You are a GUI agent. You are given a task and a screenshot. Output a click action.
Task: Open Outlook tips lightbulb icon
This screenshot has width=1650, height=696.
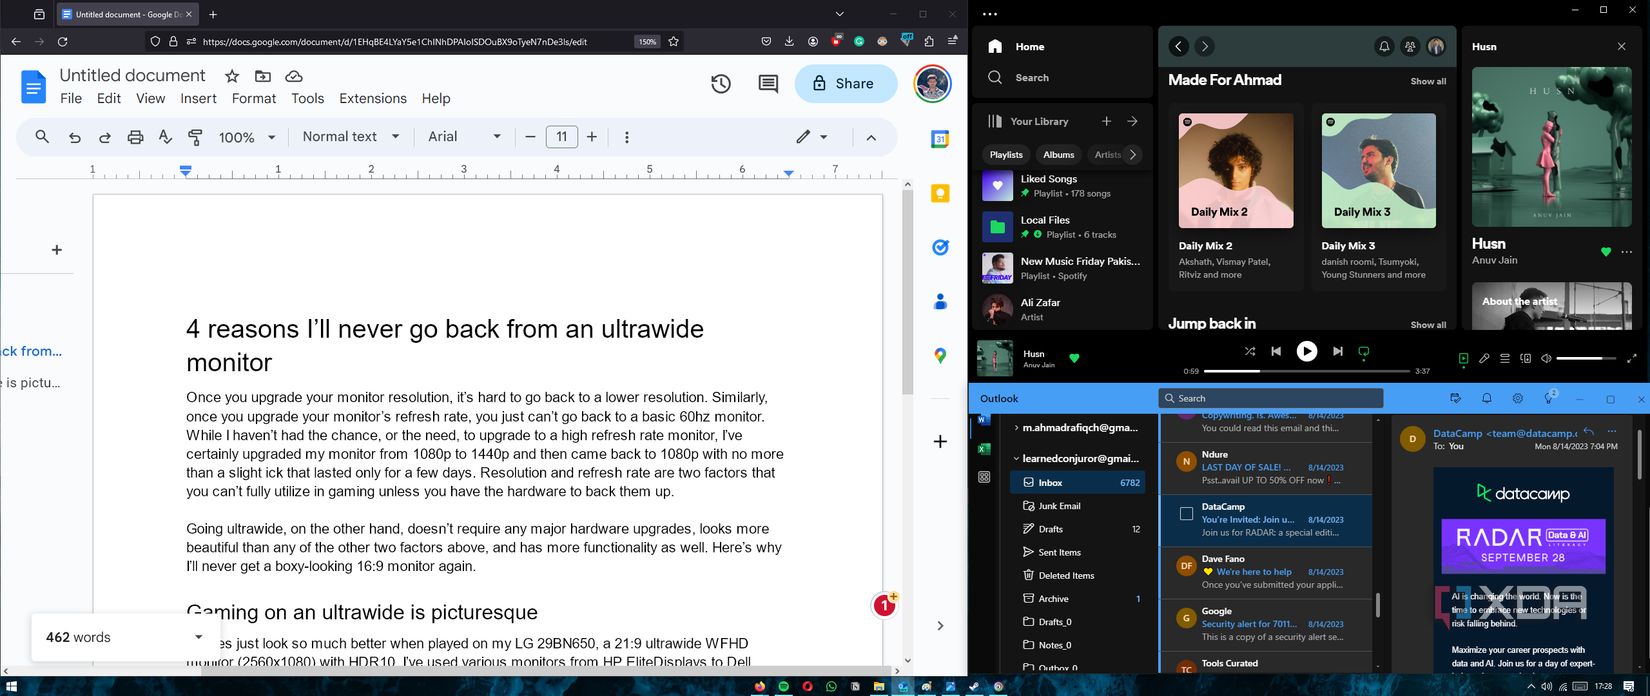[x=1549, y=398]
